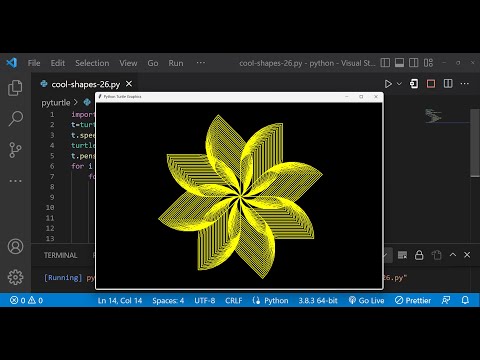Click the [Running] text in output

(63, 278)
